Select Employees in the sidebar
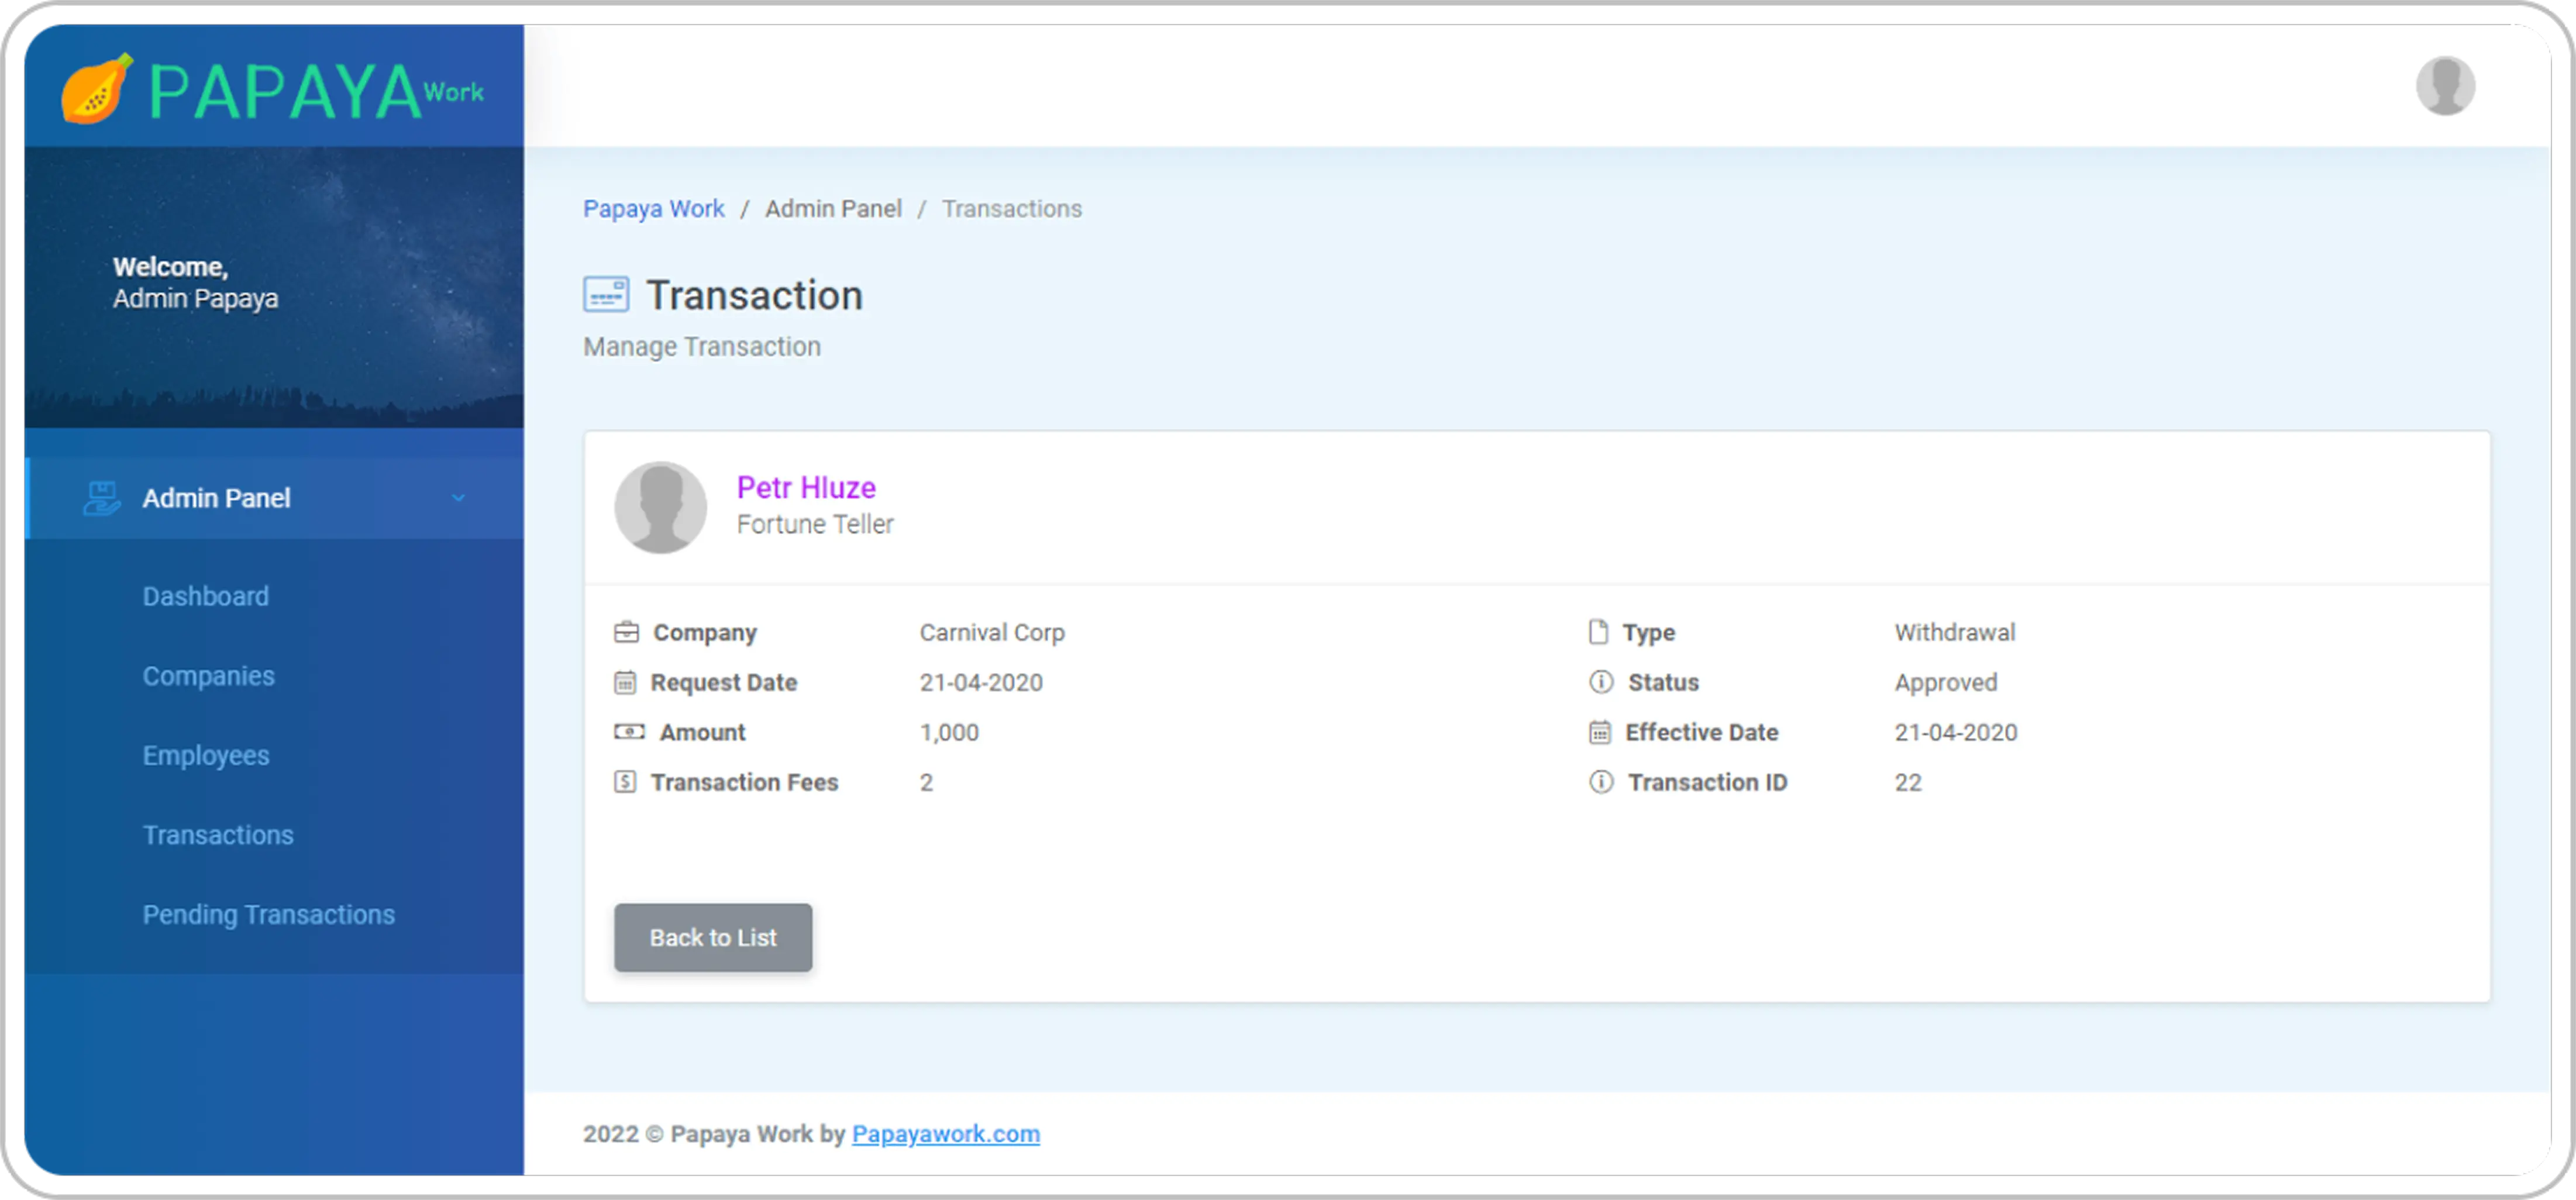The image size is (2576, 1200). tap(206, 755)
